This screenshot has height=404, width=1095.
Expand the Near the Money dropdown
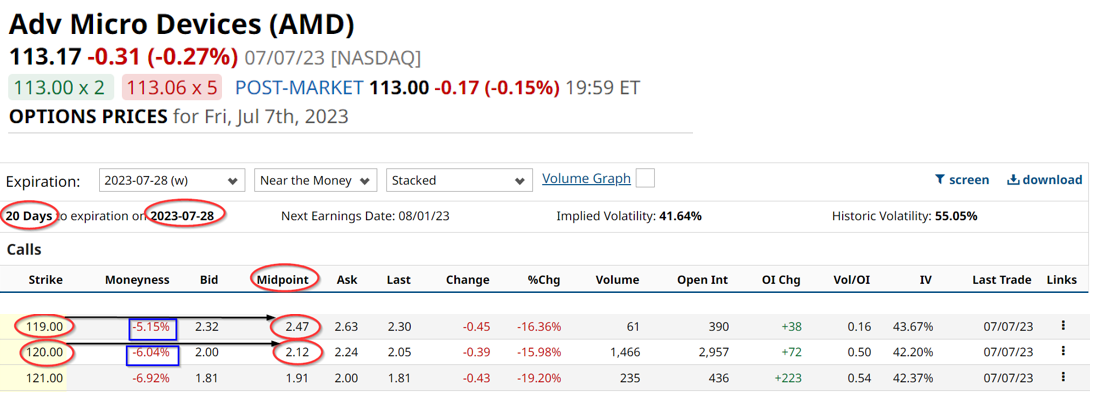coord(316,180)
